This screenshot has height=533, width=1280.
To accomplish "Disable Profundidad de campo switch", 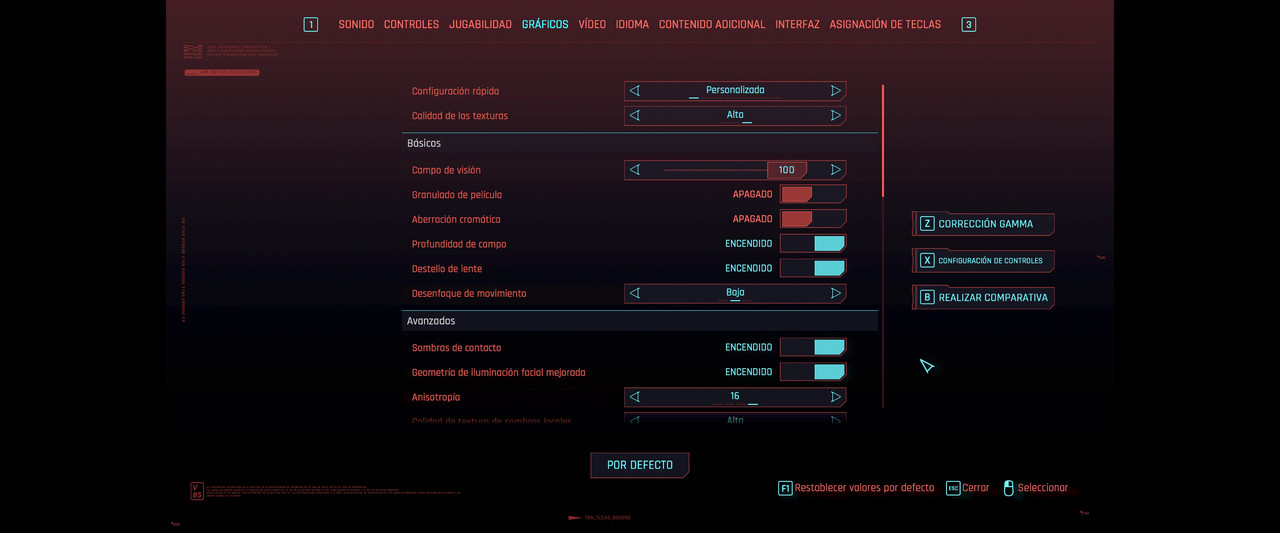I will 813,243.
